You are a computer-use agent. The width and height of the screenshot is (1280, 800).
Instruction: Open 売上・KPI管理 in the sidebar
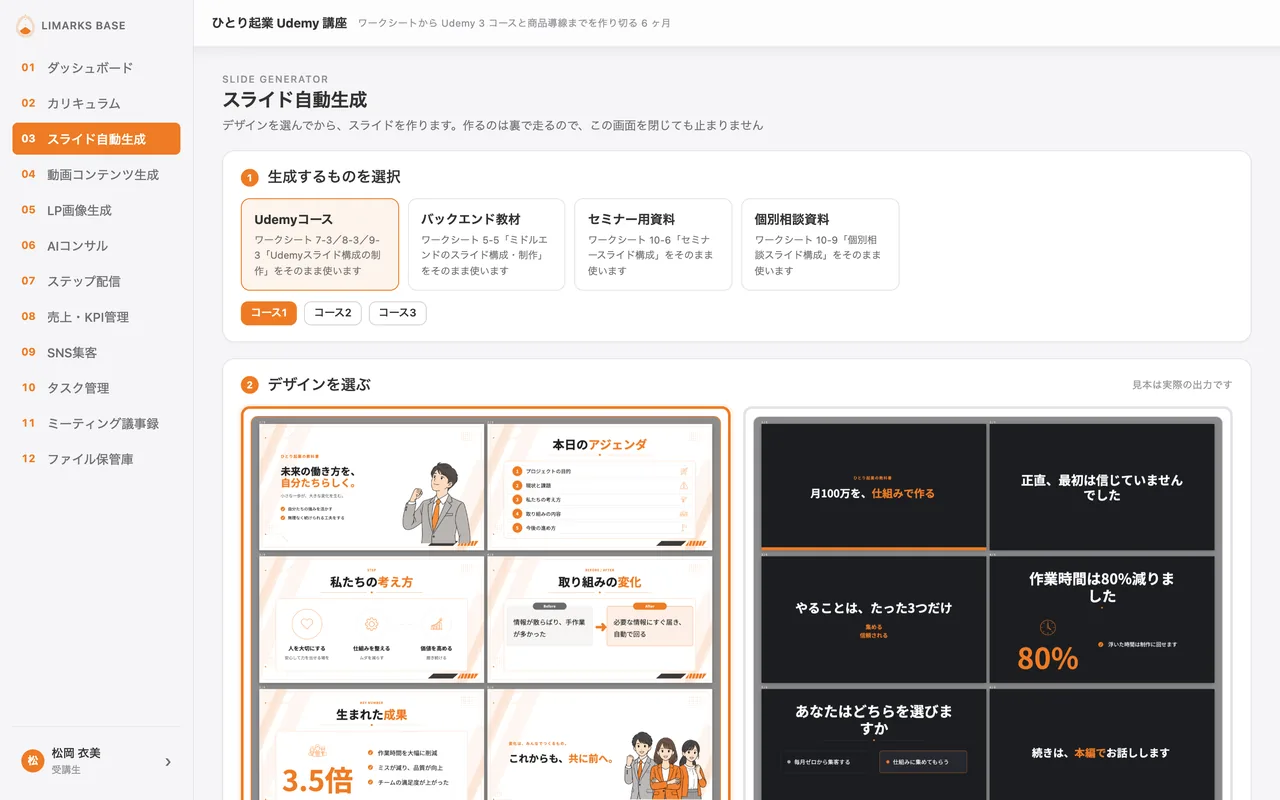point(96,317)
